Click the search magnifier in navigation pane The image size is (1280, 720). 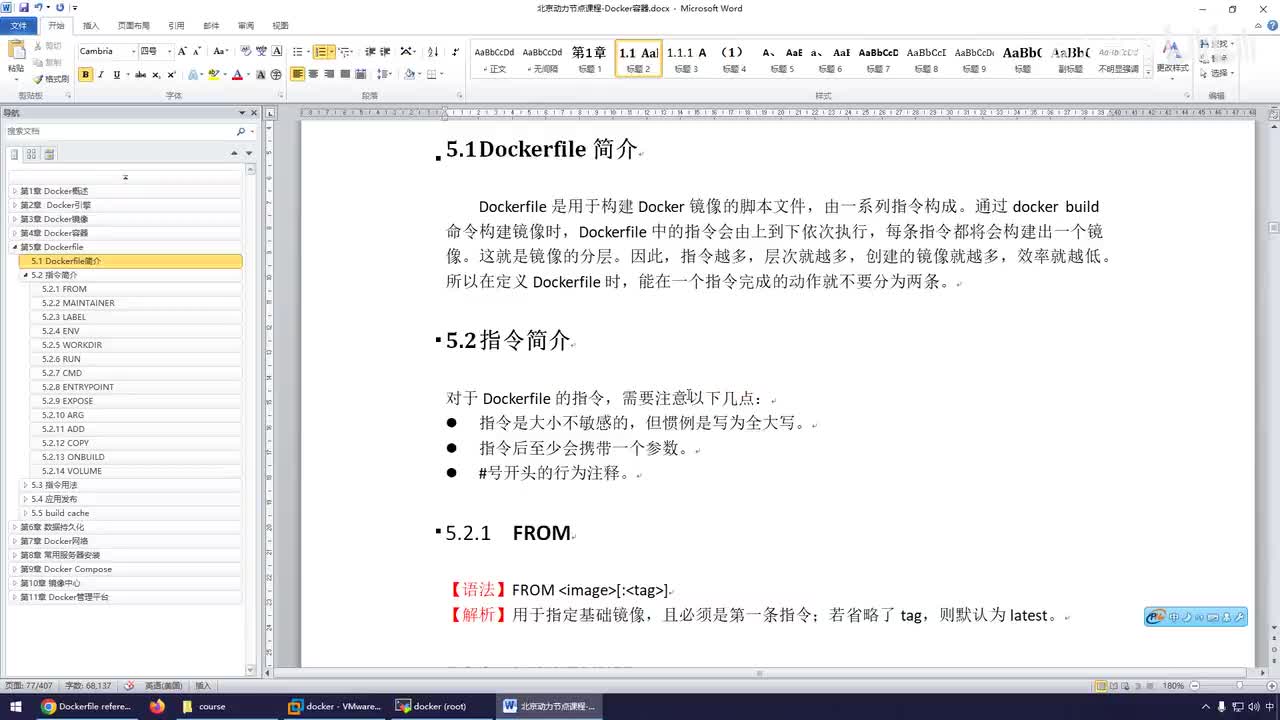[x=240, y=131]
